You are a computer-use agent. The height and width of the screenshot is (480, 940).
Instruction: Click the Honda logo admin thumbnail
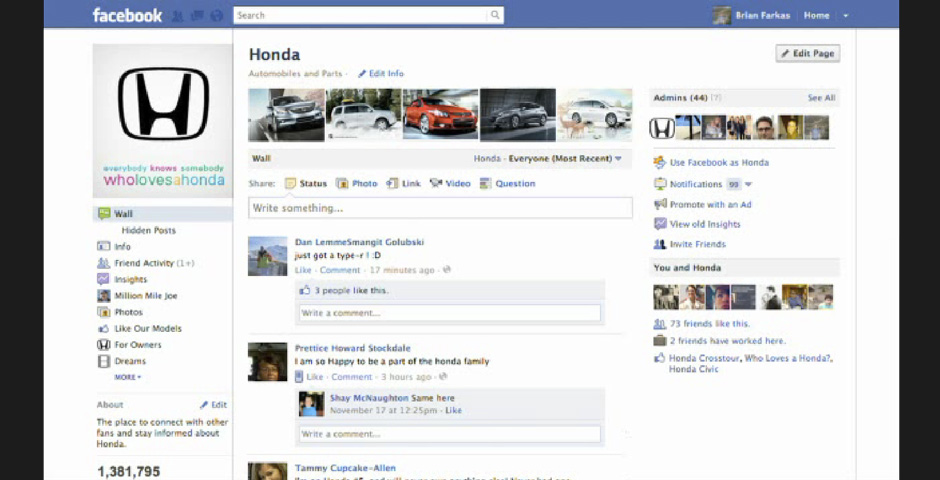coord(662,128)
